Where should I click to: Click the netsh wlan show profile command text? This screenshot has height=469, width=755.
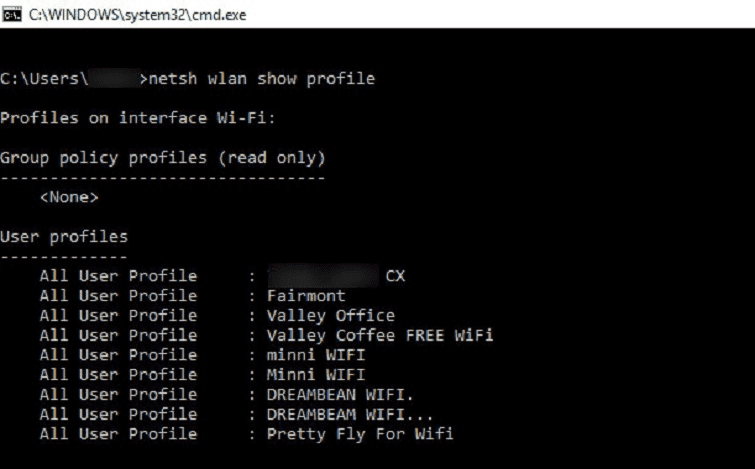tap(261, 78)
